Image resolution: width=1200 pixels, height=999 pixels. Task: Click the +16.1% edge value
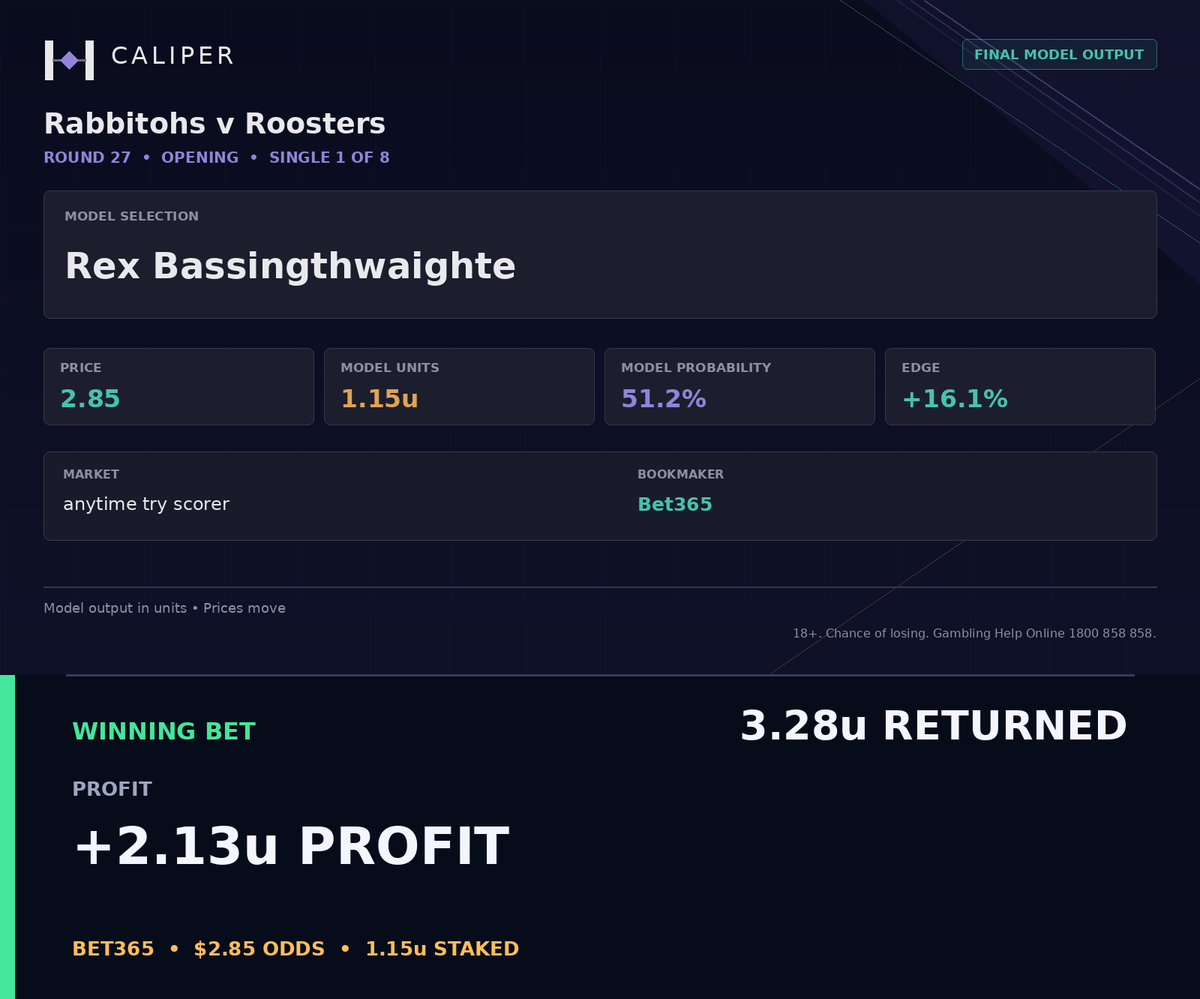tap(955, 399)
